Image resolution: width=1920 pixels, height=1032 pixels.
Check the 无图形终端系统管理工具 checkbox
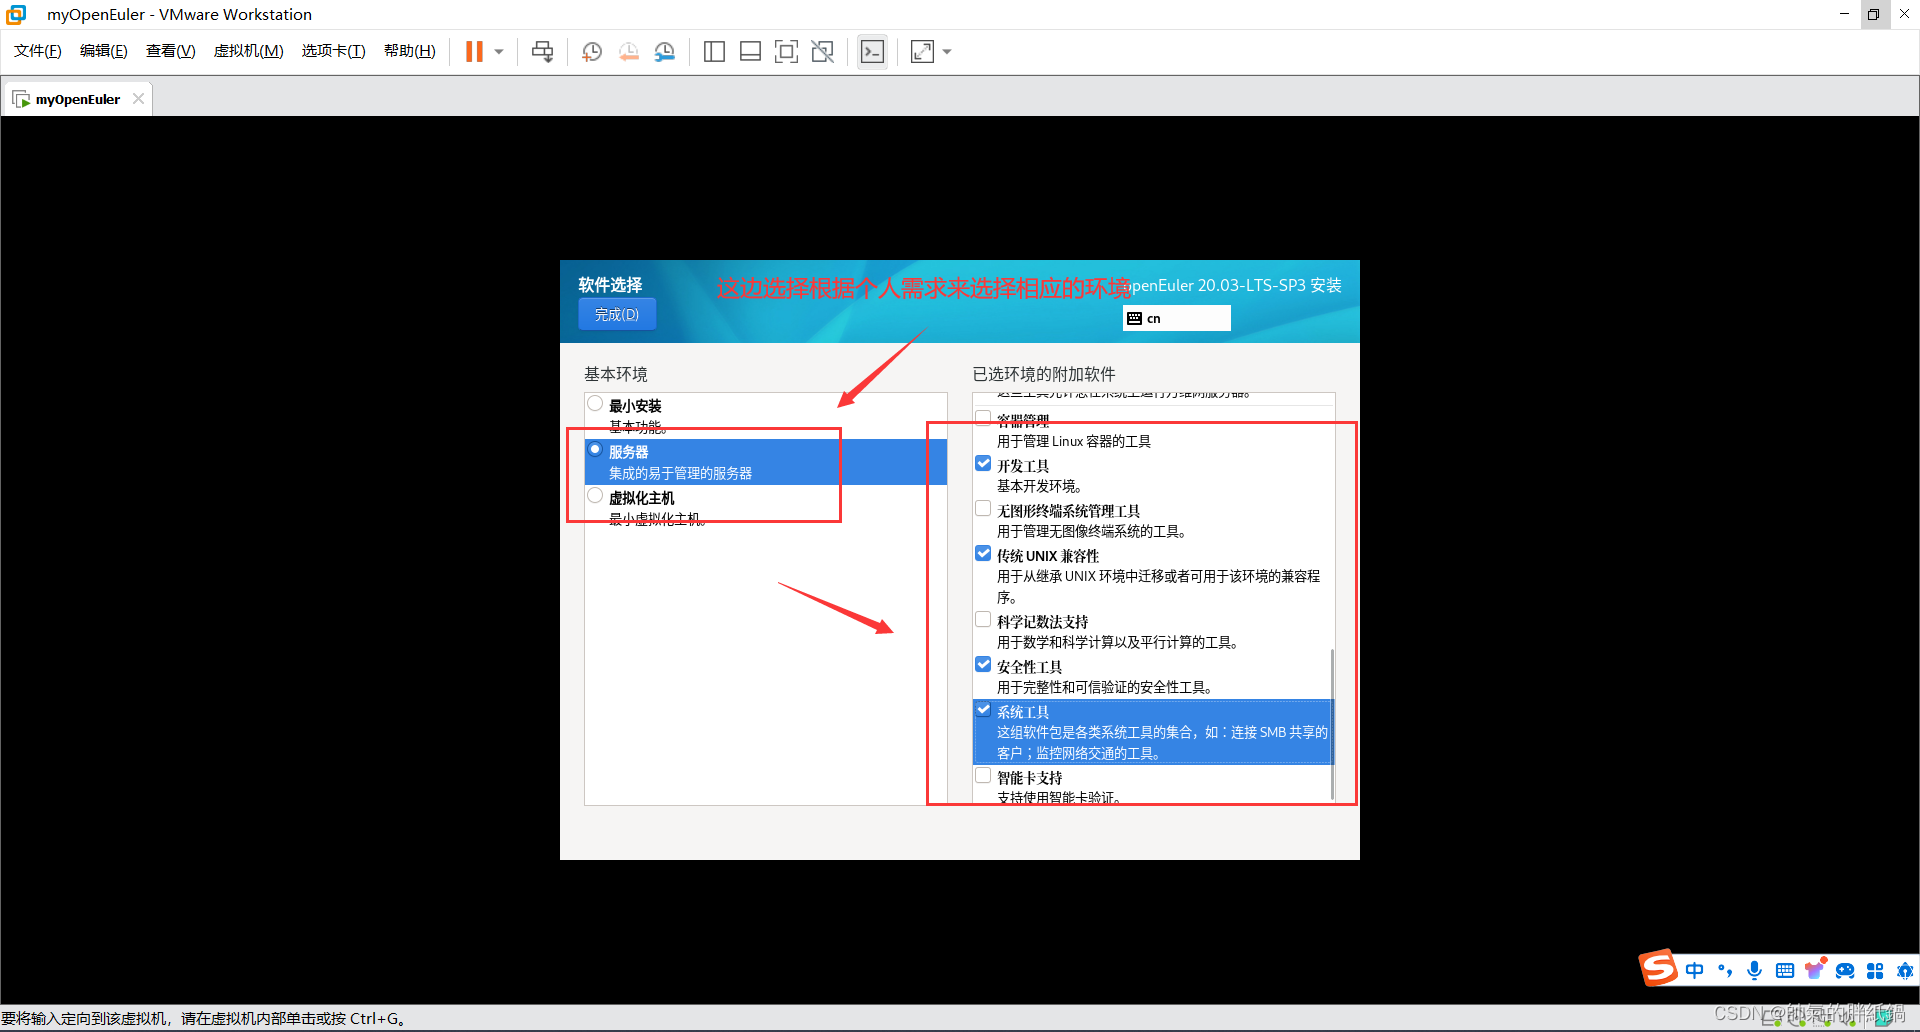983,508
